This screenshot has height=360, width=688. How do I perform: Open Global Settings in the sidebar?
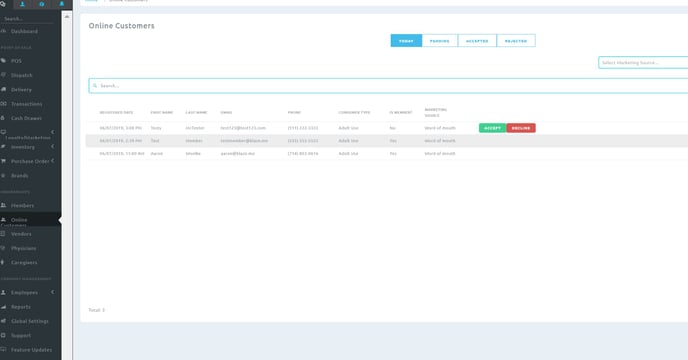(x=29, y=321)
